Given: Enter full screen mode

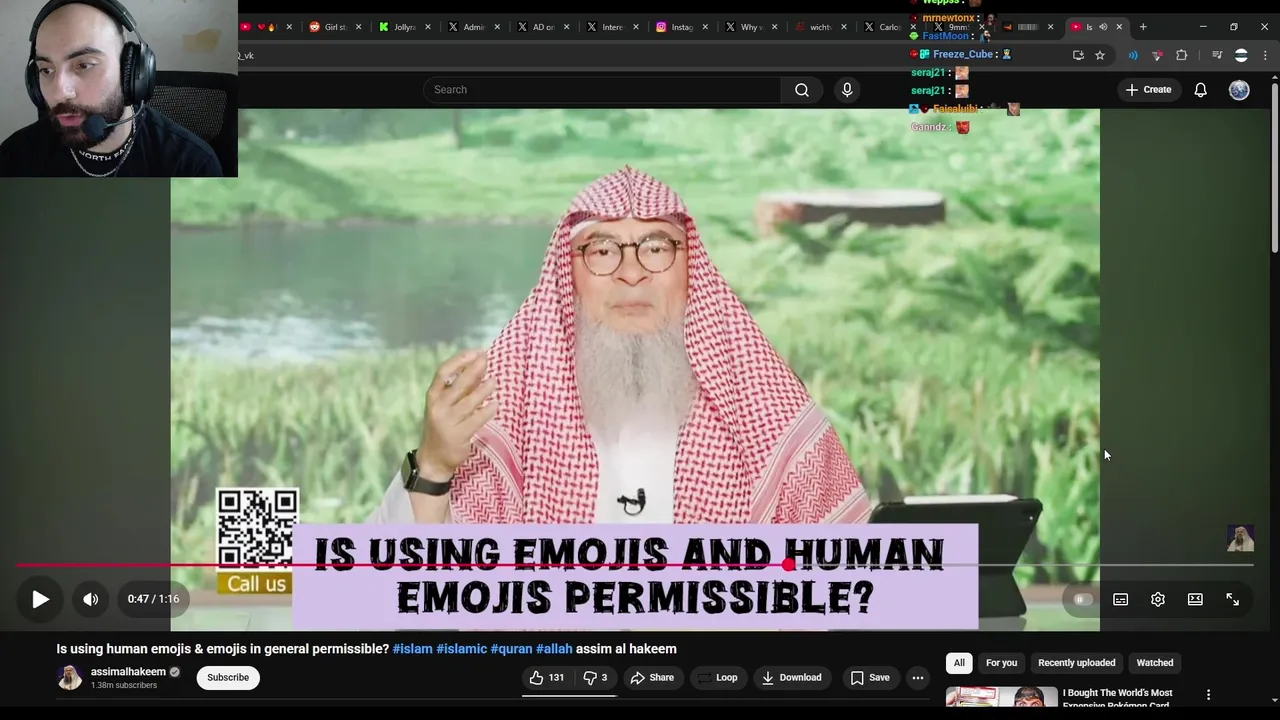Looking at the screenshot, I should point(1232,599).
